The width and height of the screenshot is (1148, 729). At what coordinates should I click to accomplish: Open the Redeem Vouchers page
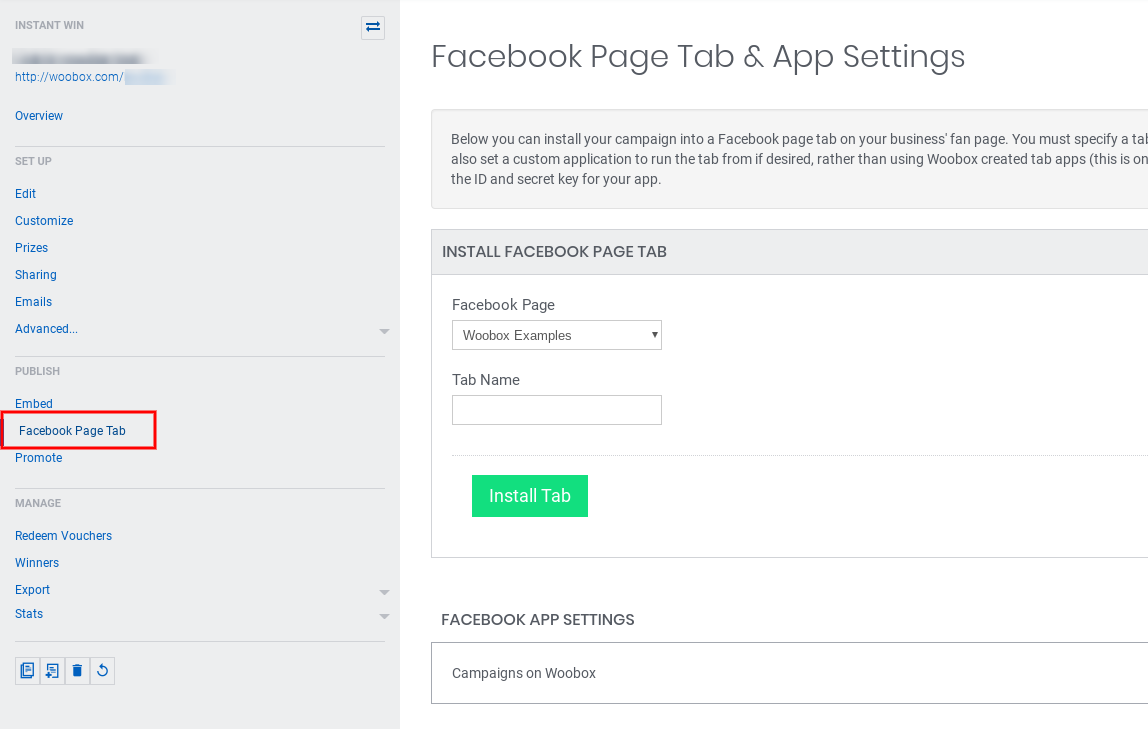(x=63, y=535)
